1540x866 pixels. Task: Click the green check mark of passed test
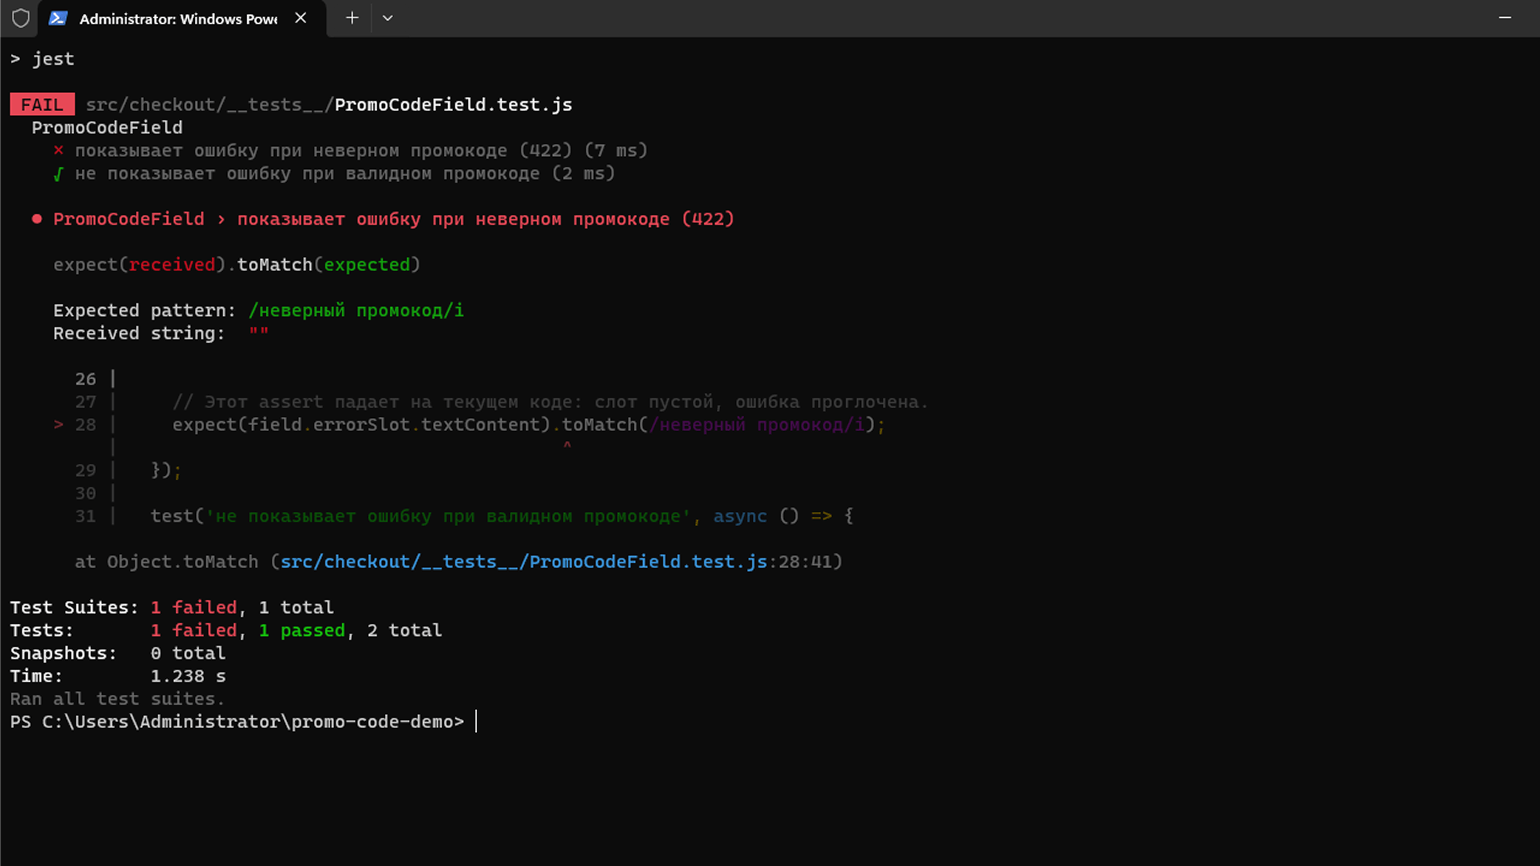coord(58,173)
